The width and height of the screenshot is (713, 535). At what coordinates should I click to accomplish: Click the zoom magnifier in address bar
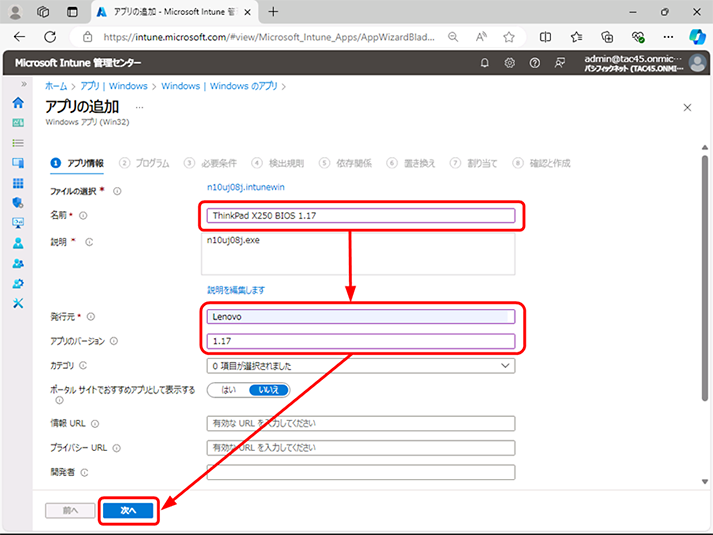(x=453, y=37)
